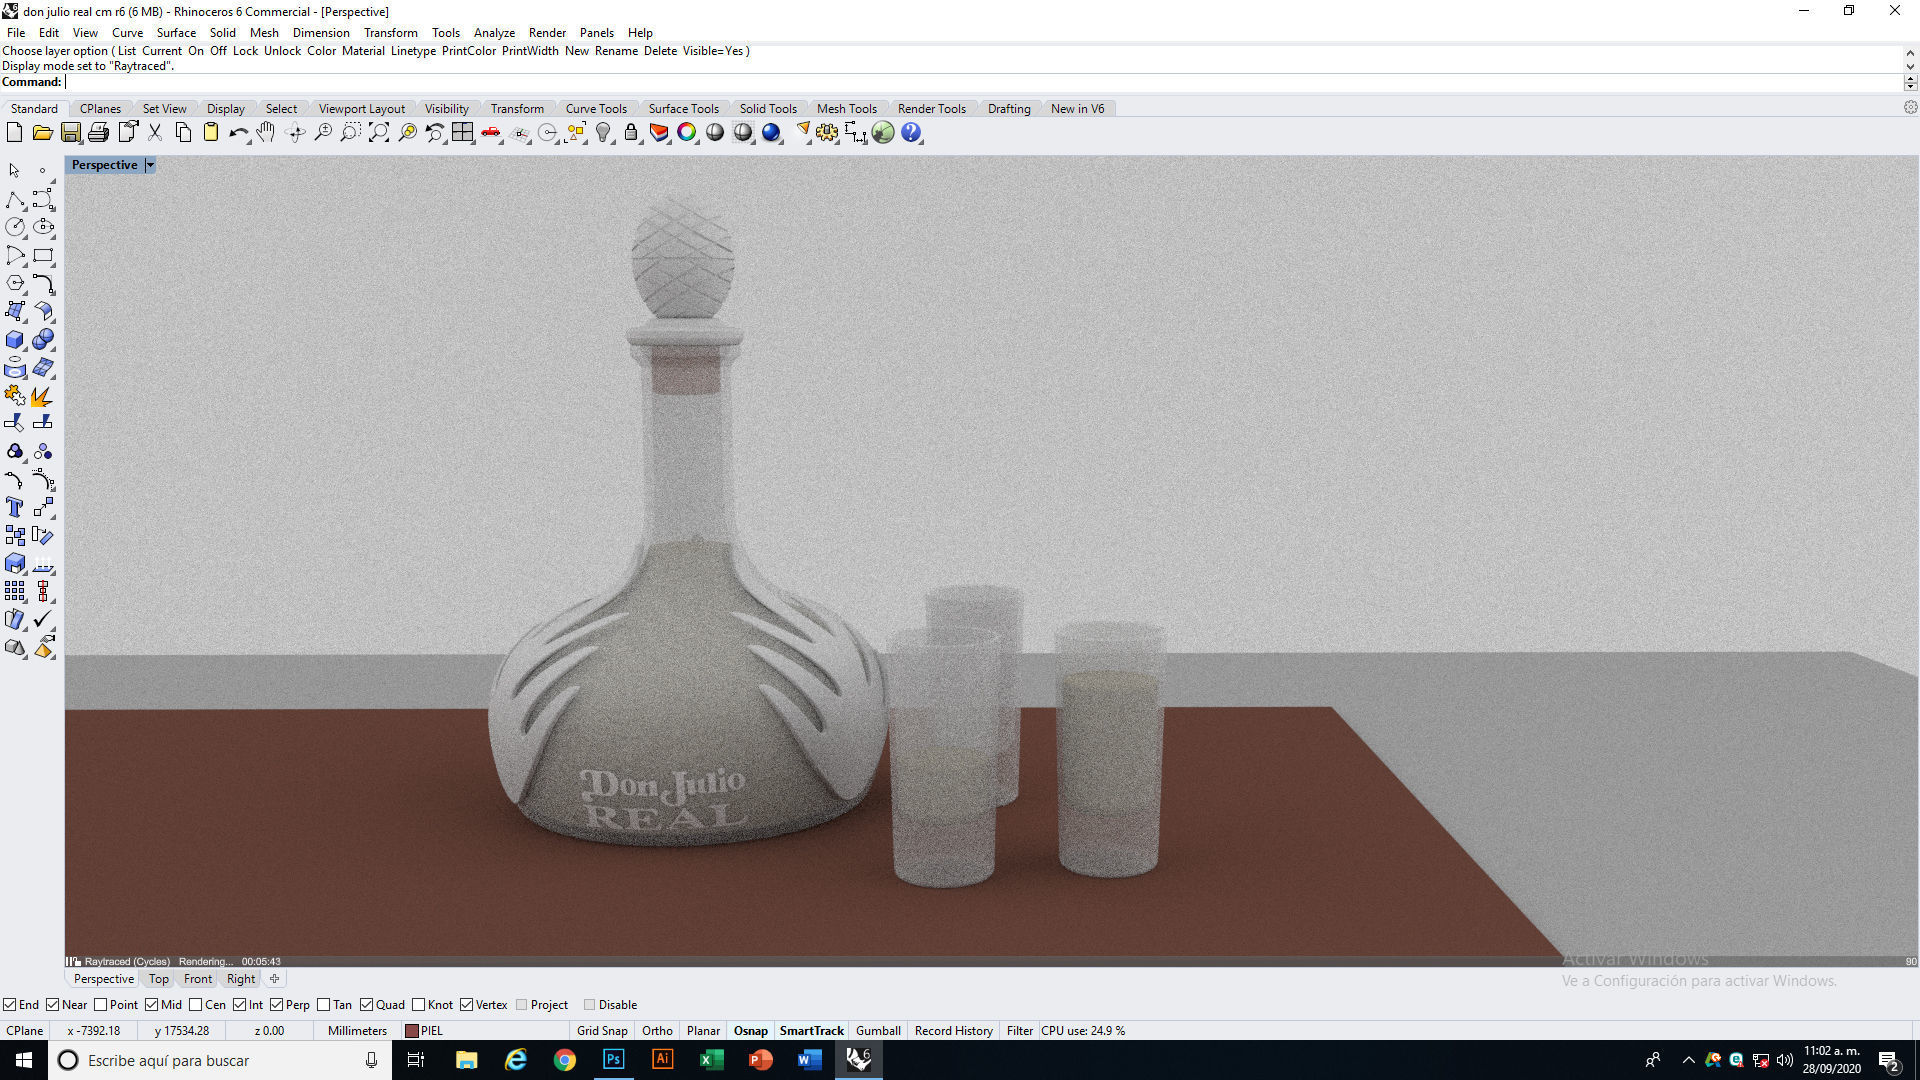
Task: Switch to the Top viewport tab
Action: coord(159,979)
